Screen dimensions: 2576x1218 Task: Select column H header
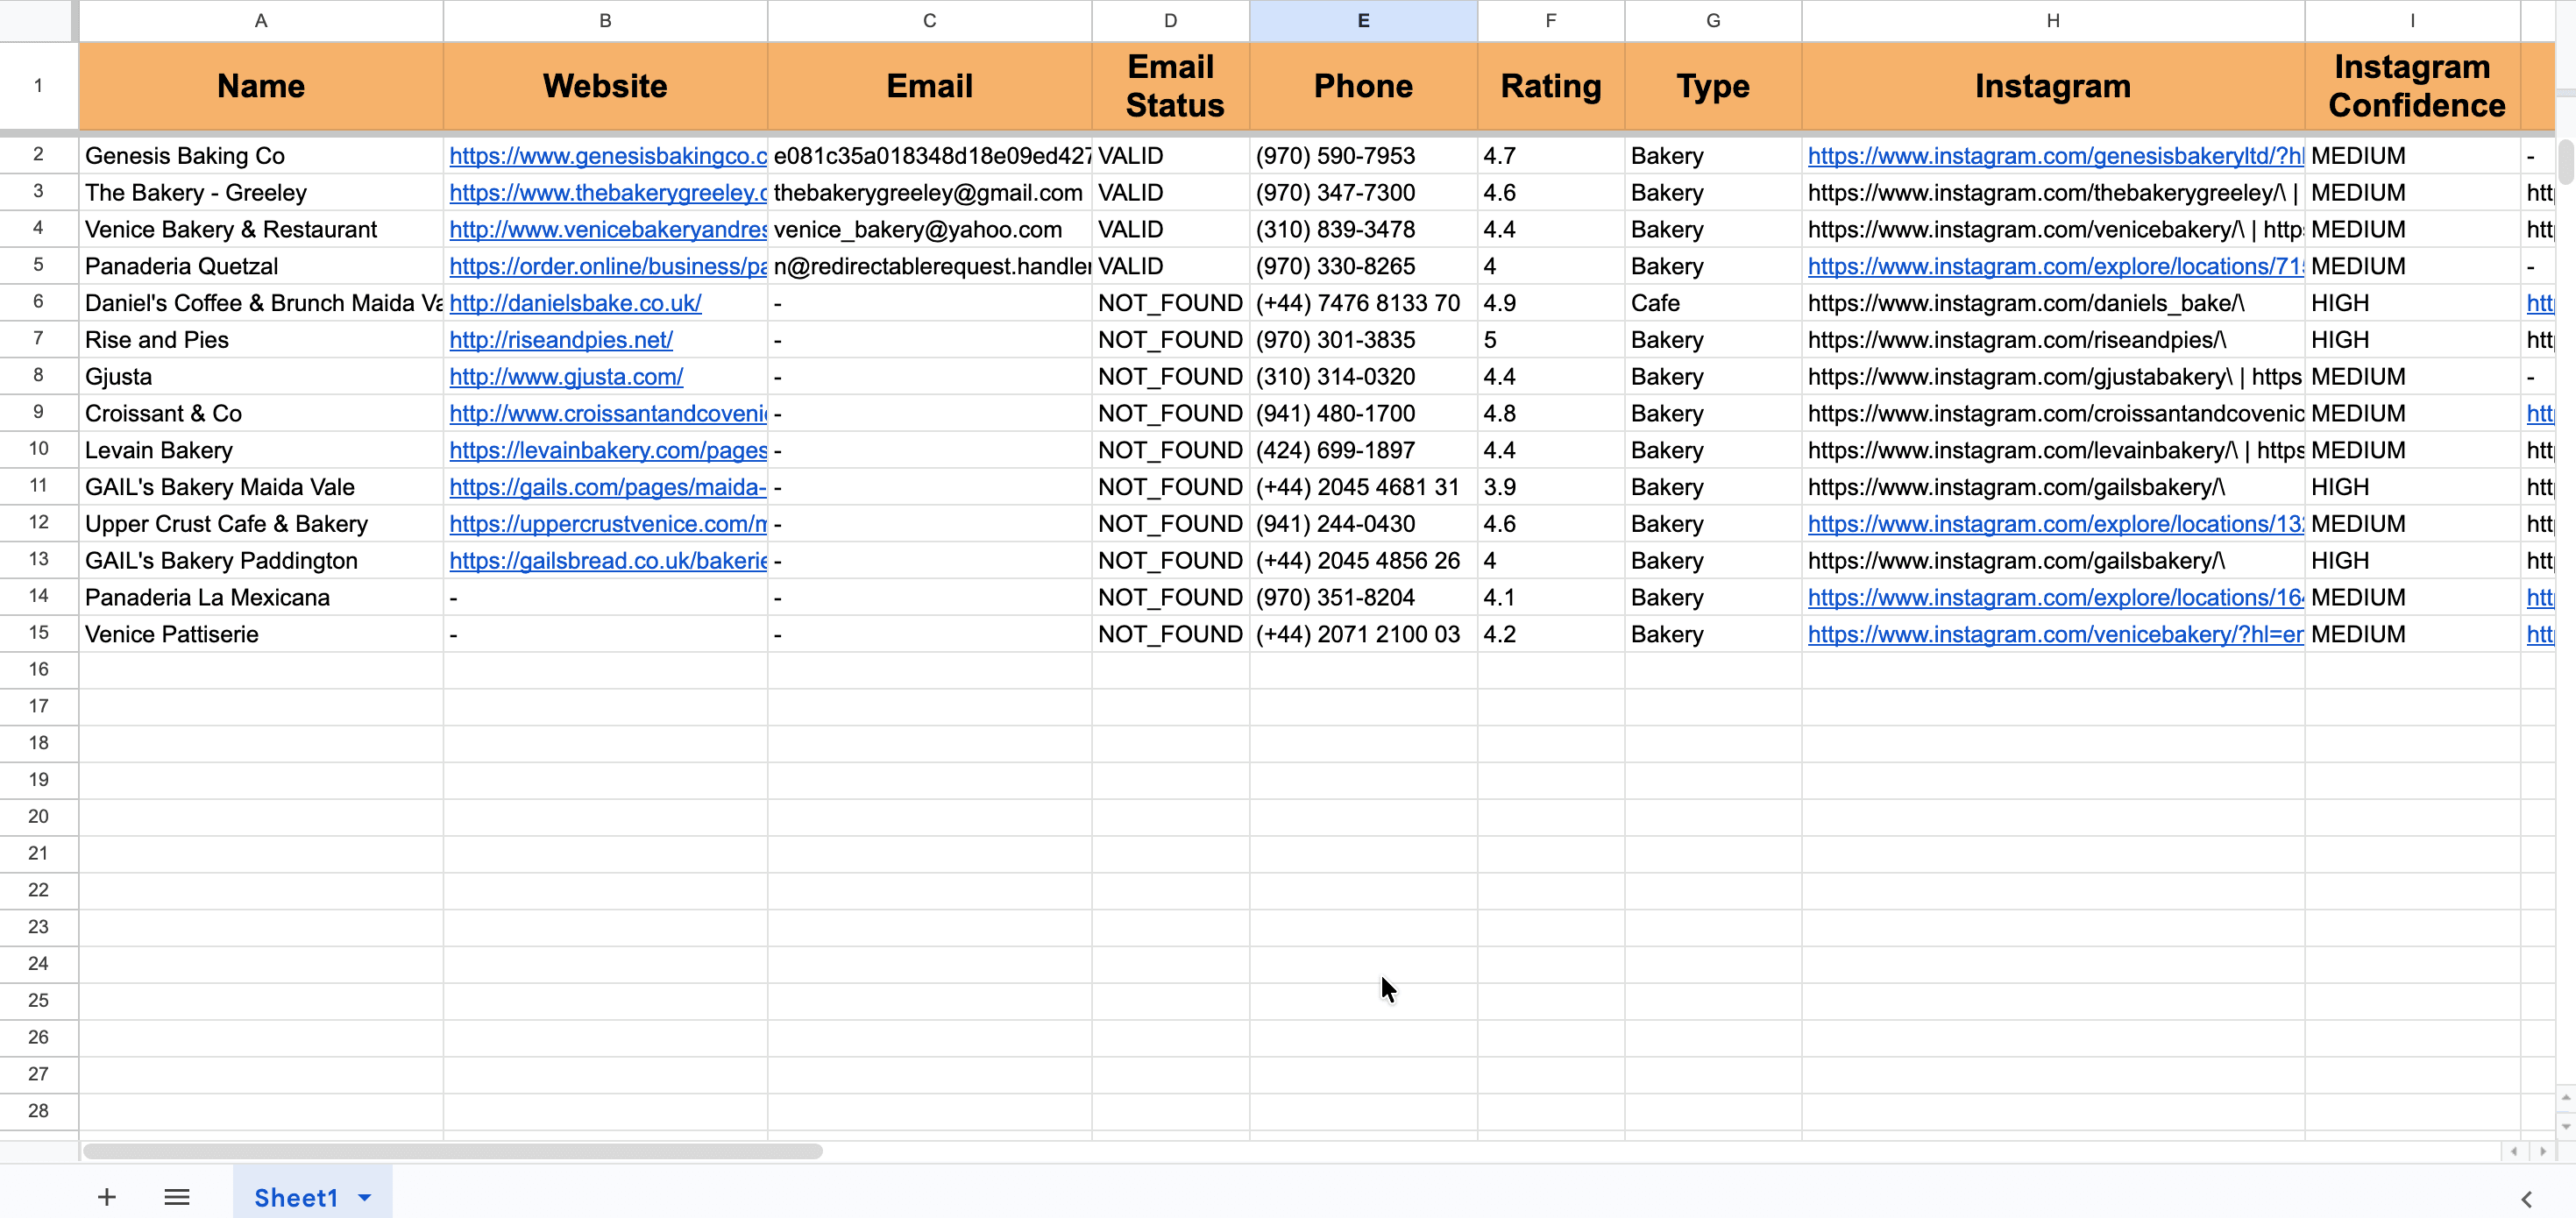pos(2052,20)
